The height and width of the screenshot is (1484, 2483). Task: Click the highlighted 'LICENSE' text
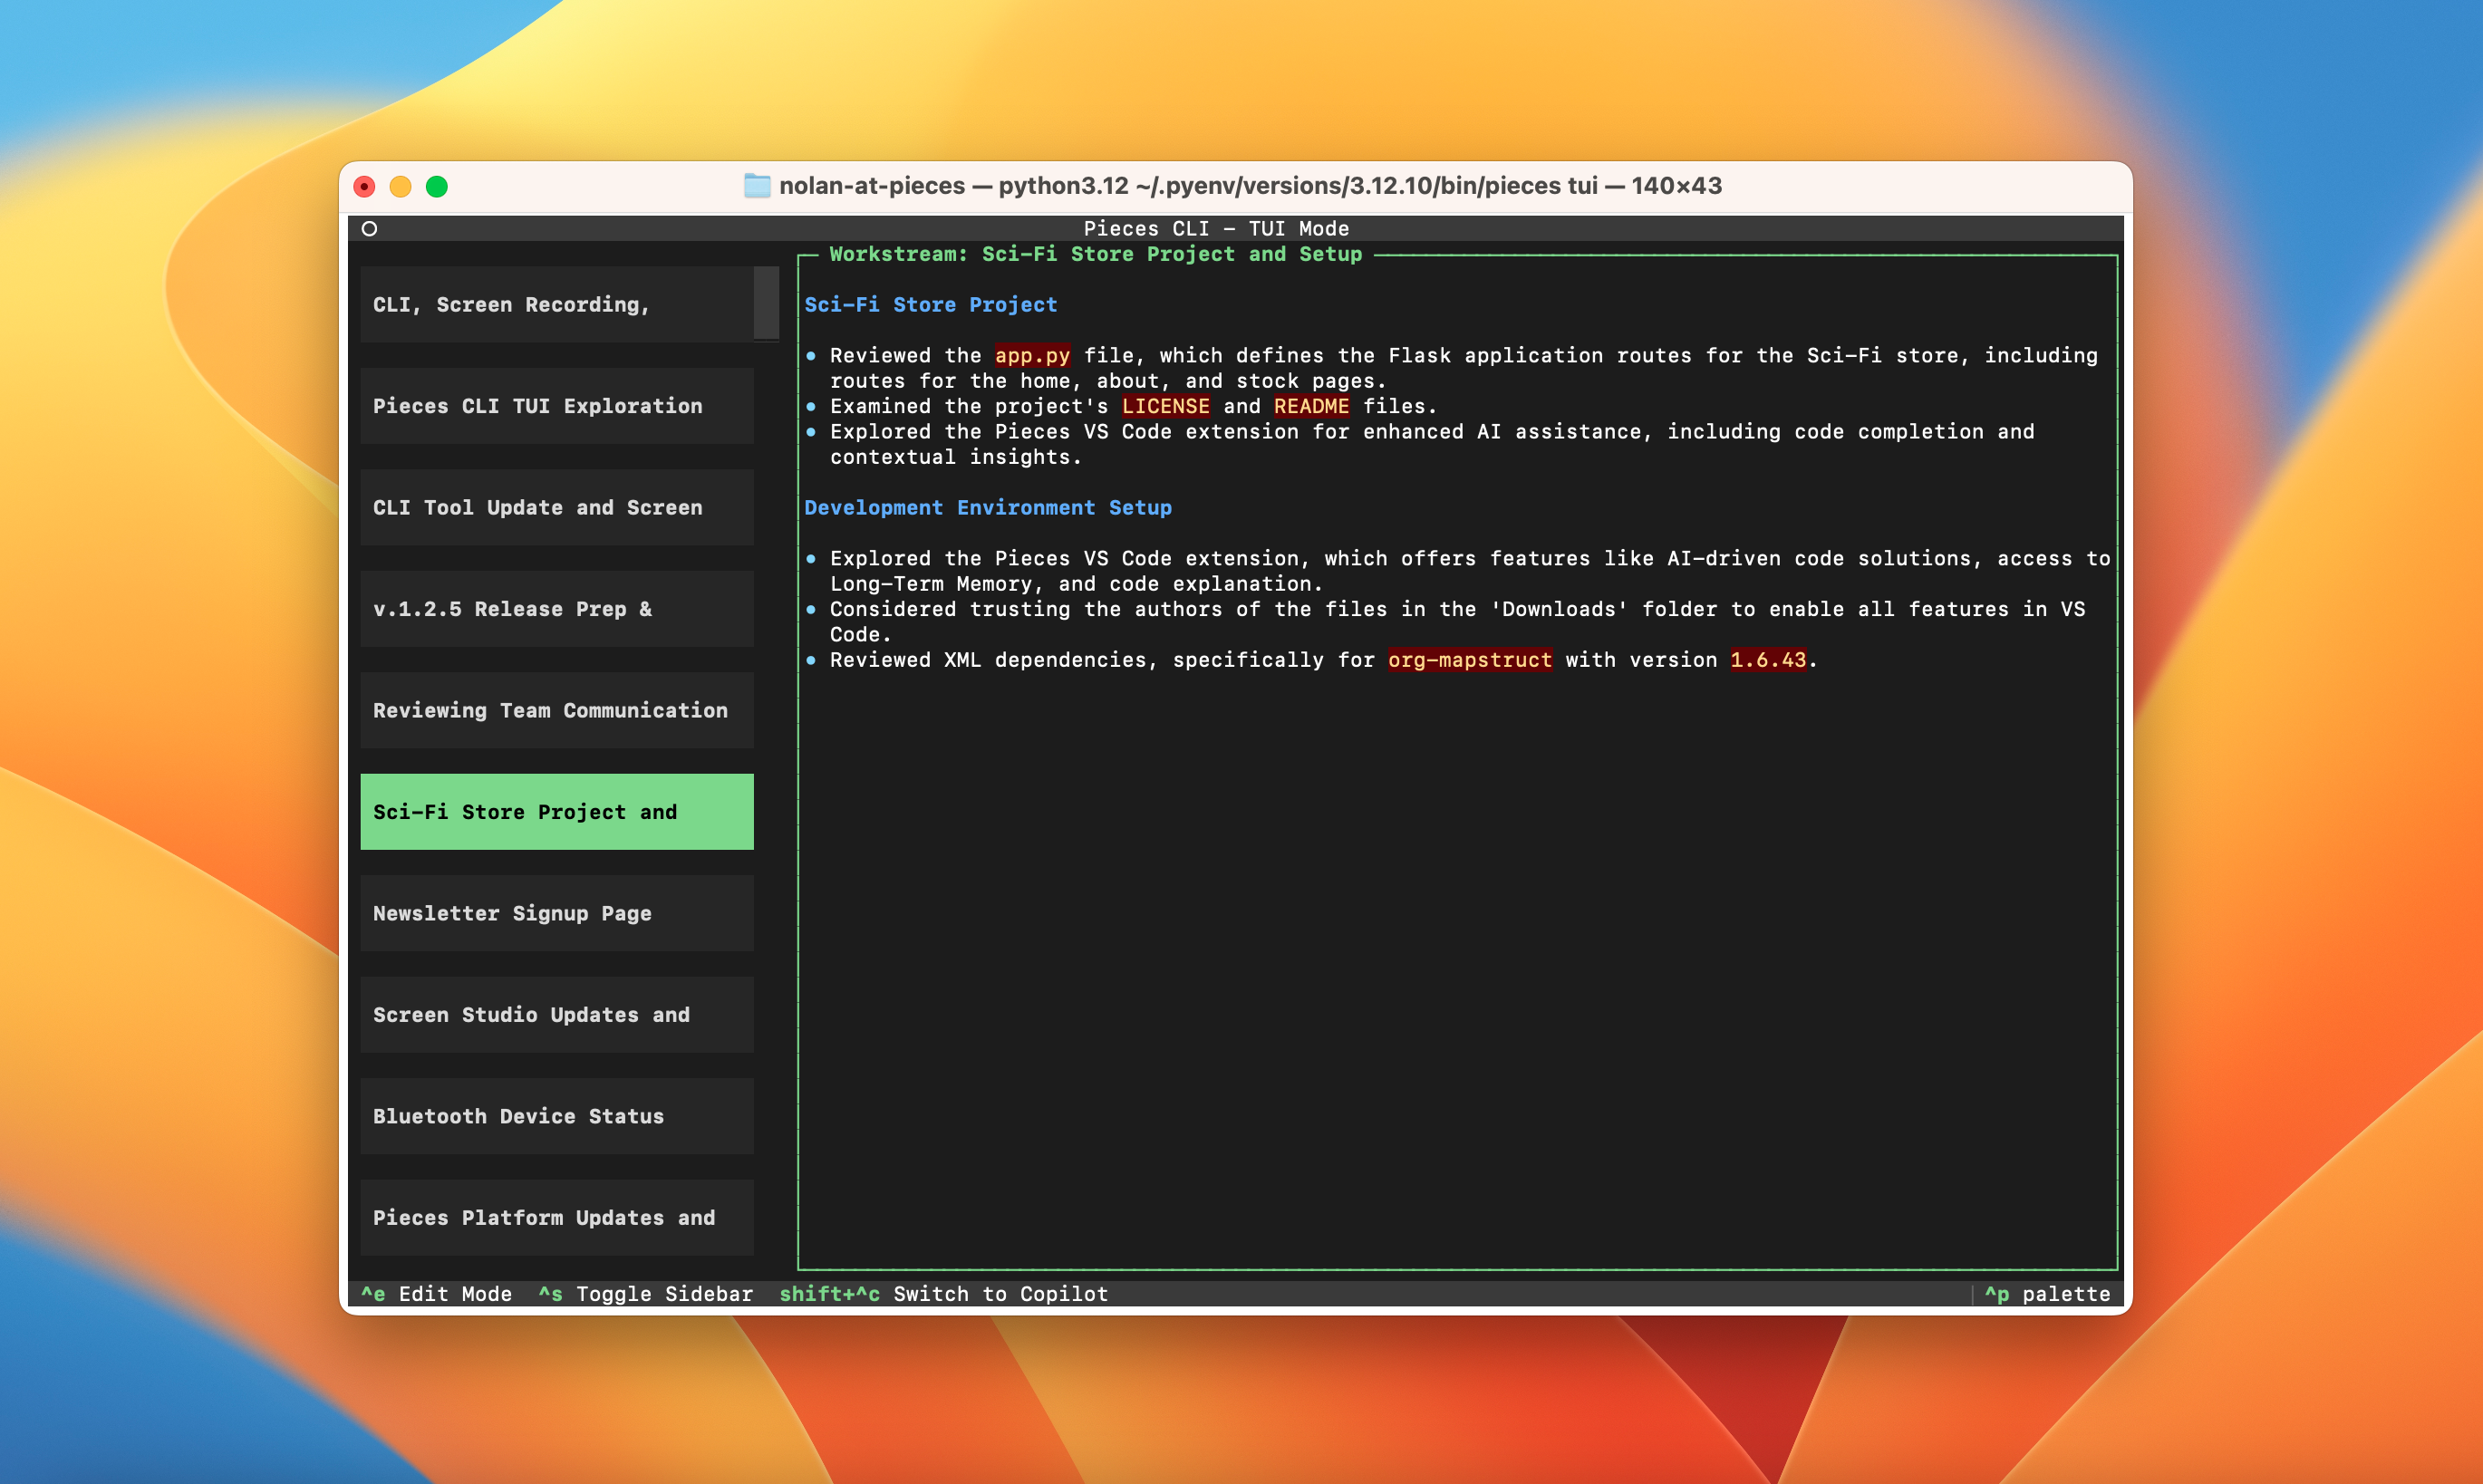[x=1165, y=406]
